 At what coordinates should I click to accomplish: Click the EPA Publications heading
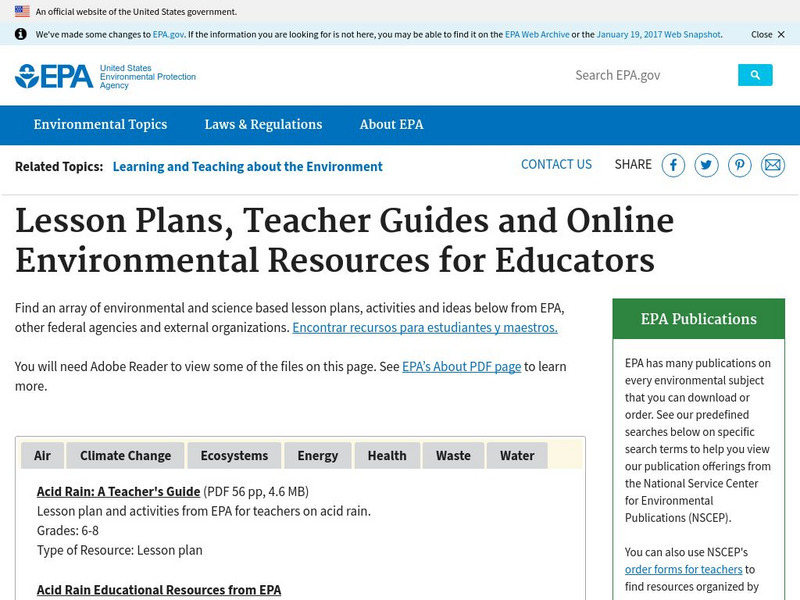pyautogui.click(x=698, y=319)
